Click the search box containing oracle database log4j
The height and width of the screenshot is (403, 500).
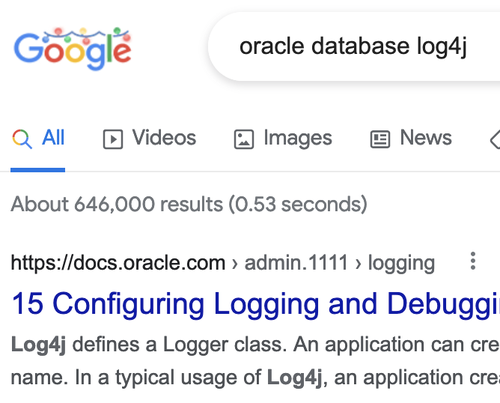point(354,46)
